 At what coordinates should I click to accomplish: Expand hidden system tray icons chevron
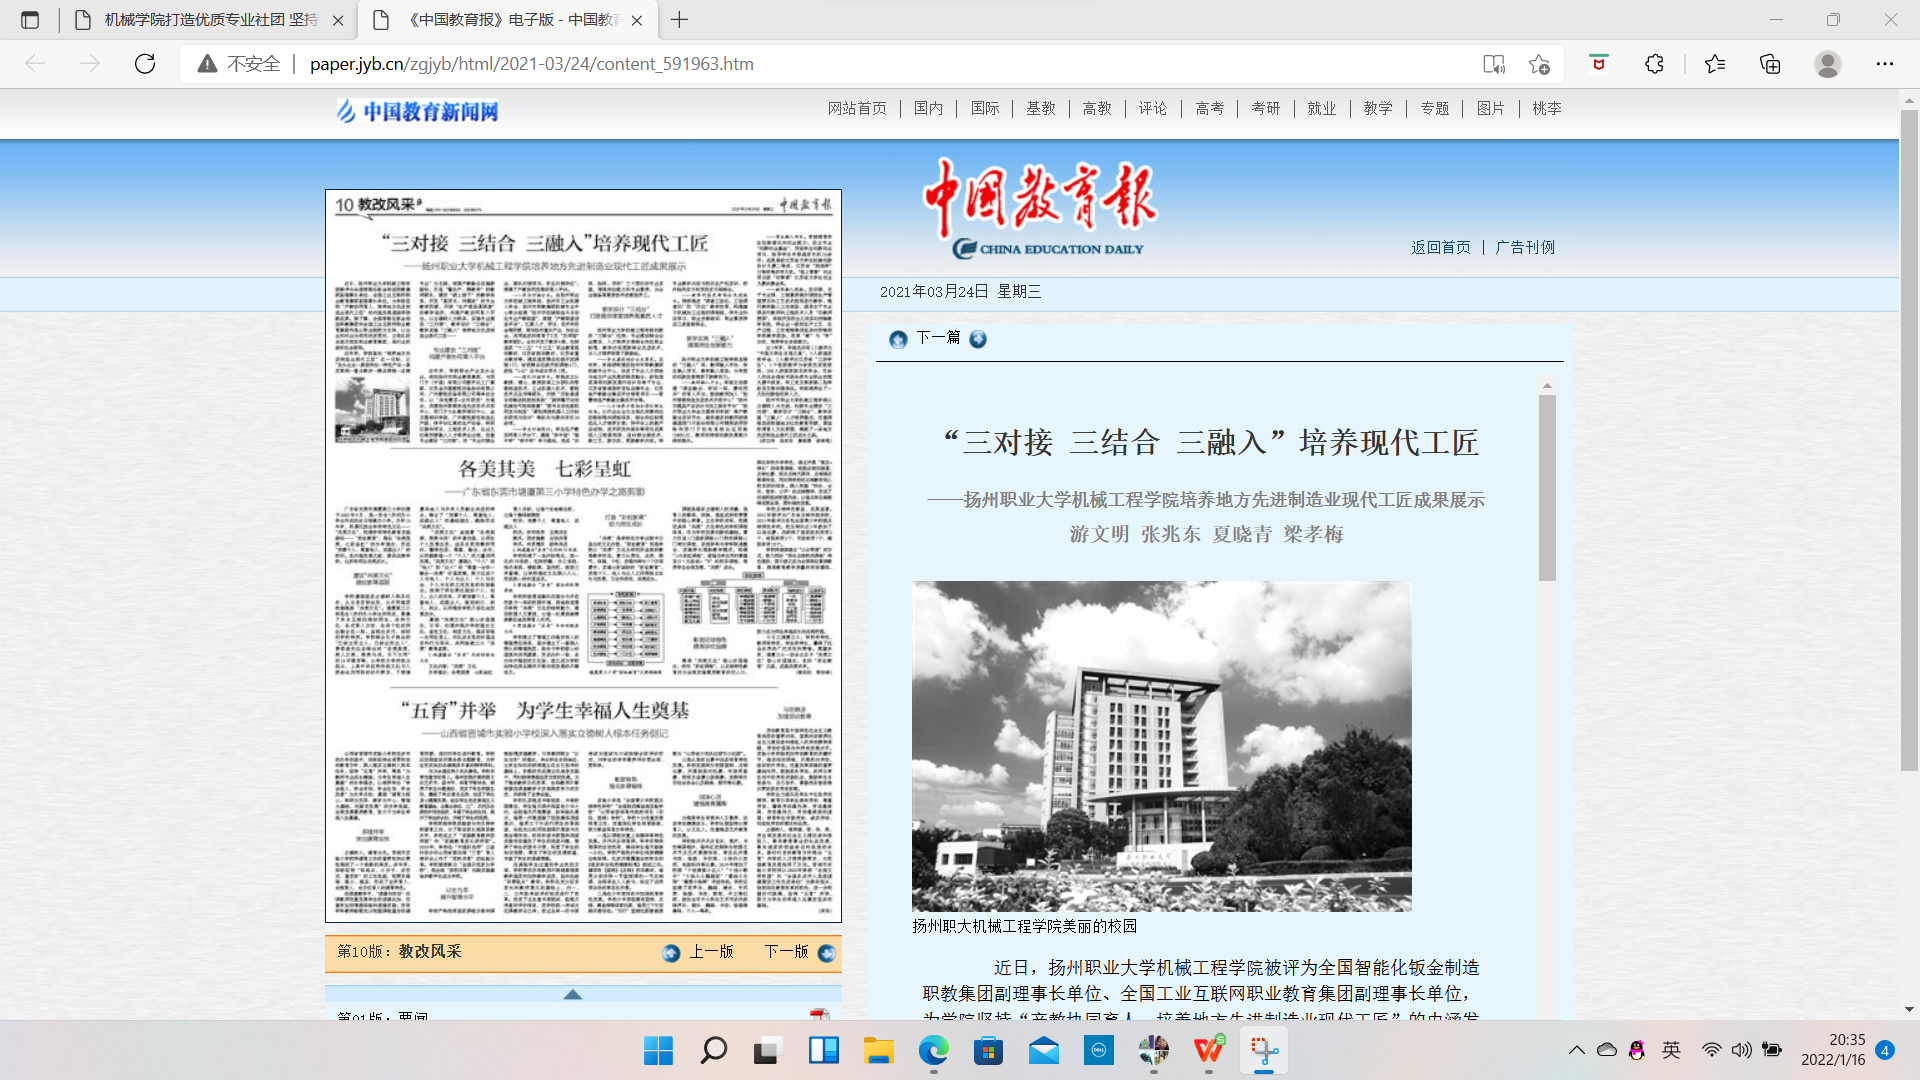[1576, 1050]
